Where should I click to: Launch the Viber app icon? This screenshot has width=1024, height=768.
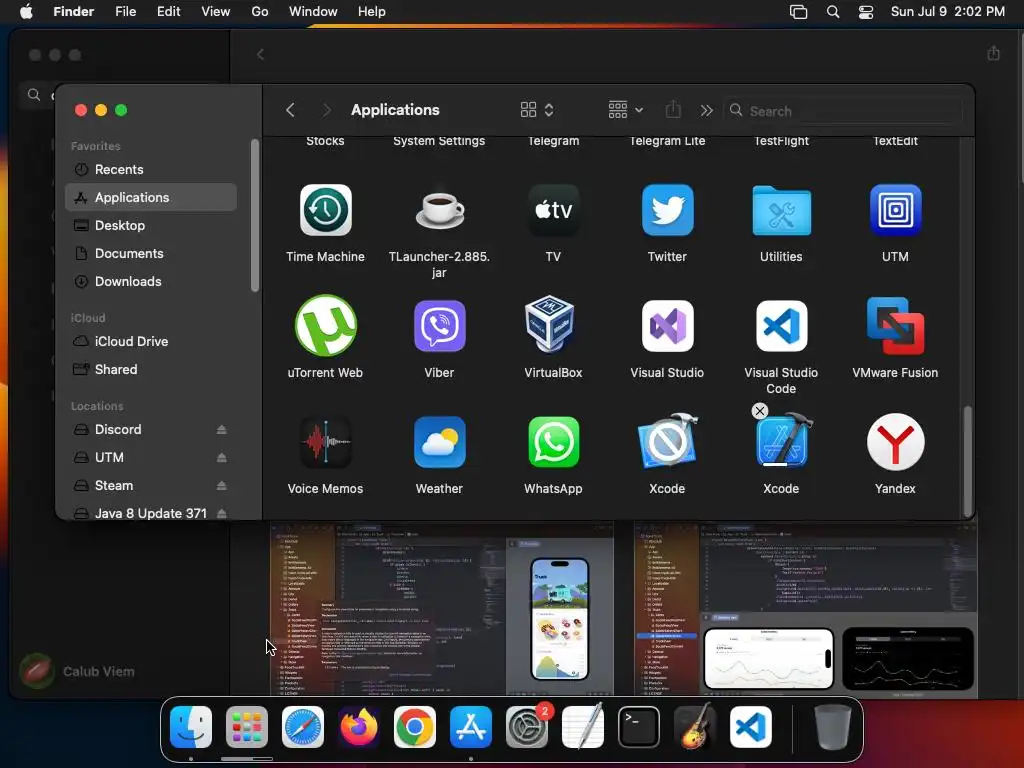click(439, 325)
